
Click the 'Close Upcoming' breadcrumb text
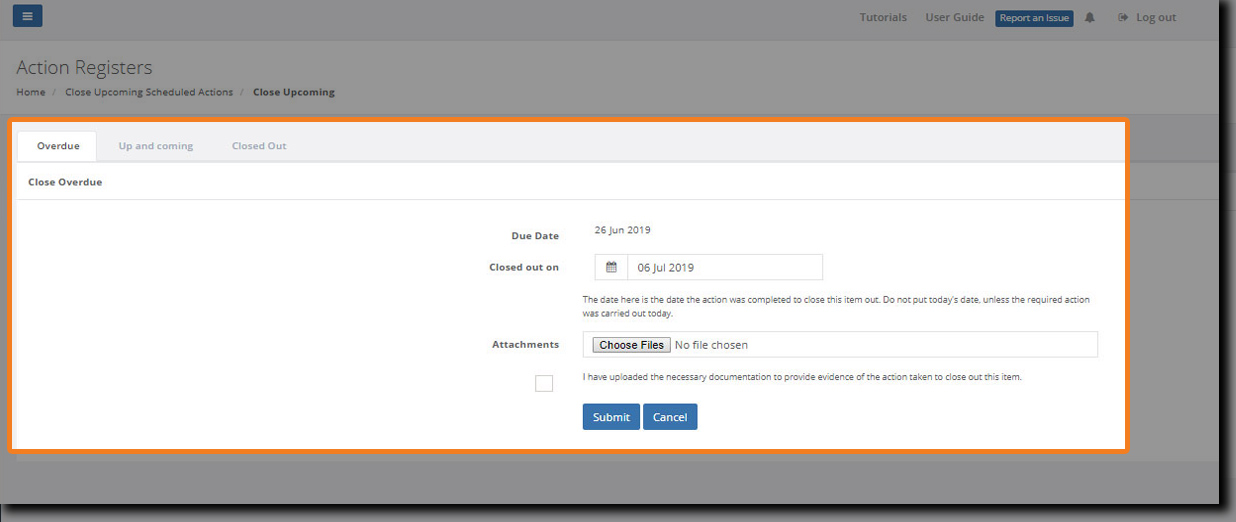[x=294, y=92]
